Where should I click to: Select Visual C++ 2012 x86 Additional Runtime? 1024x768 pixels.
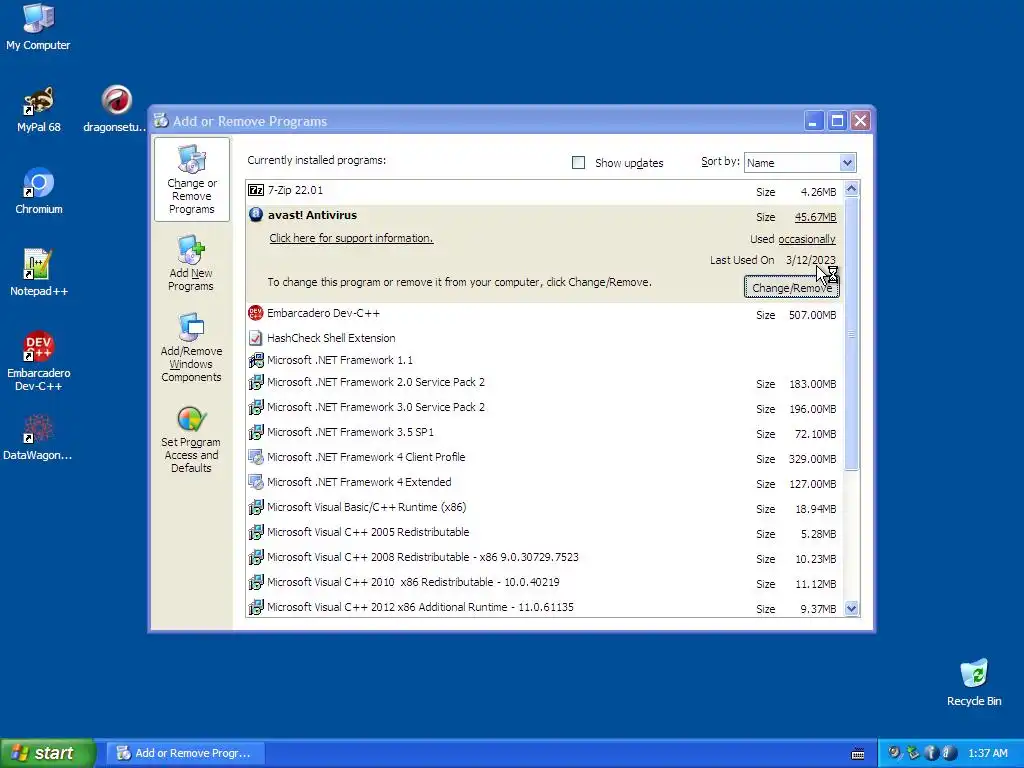[545, 607]
